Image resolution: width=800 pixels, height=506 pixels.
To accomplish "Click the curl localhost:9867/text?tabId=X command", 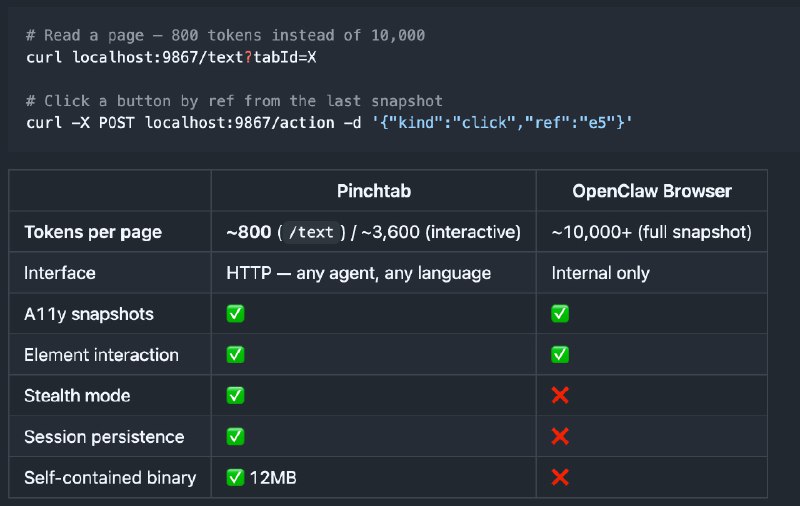I will 171,57.
